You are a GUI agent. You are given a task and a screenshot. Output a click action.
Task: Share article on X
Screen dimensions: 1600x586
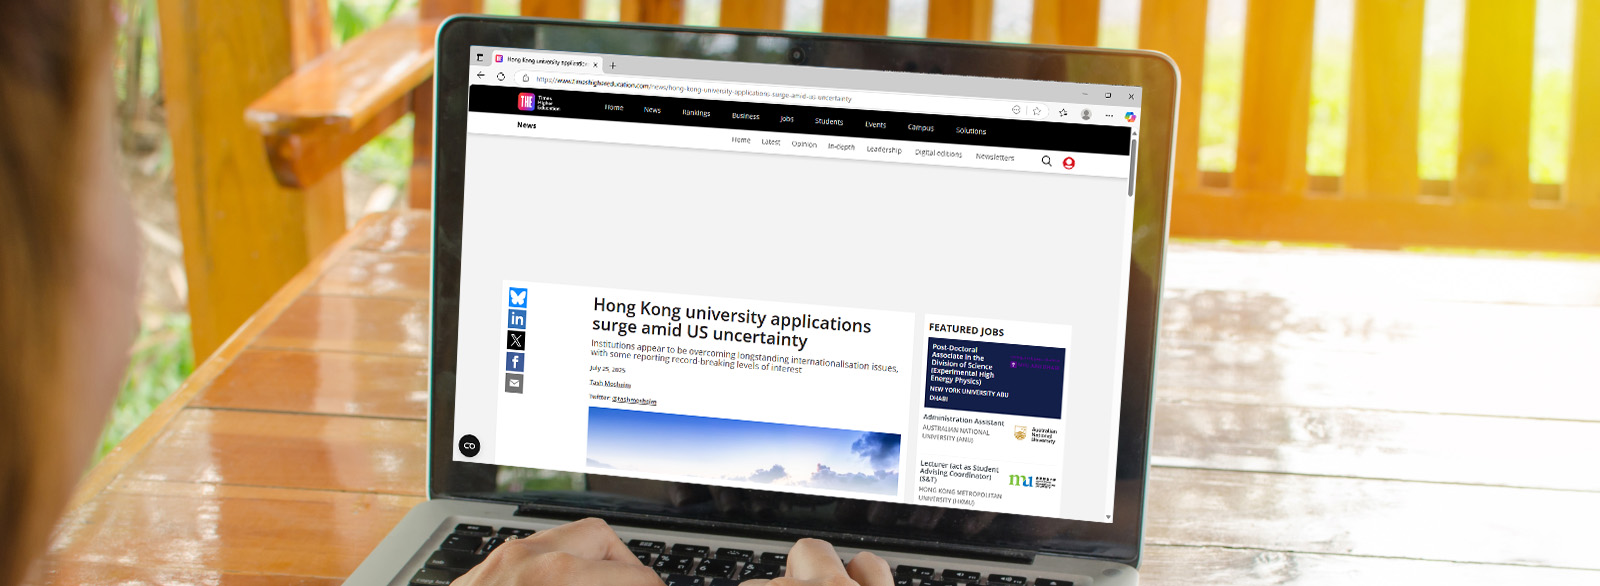(516, 341)
